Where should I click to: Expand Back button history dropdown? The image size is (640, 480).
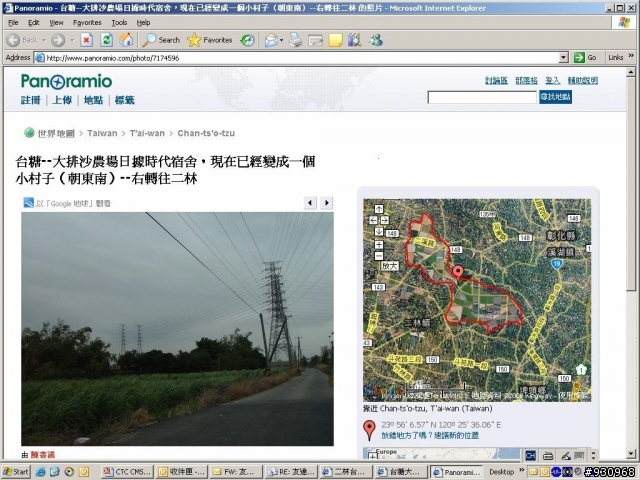44,40
